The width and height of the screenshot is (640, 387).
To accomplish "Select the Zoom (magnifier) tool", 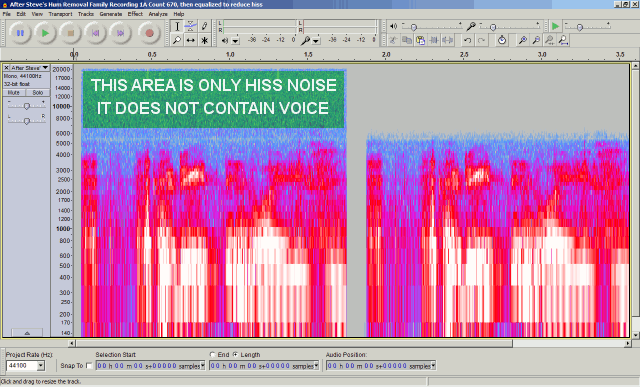I will pyautogui.click(x=177, y=40).
